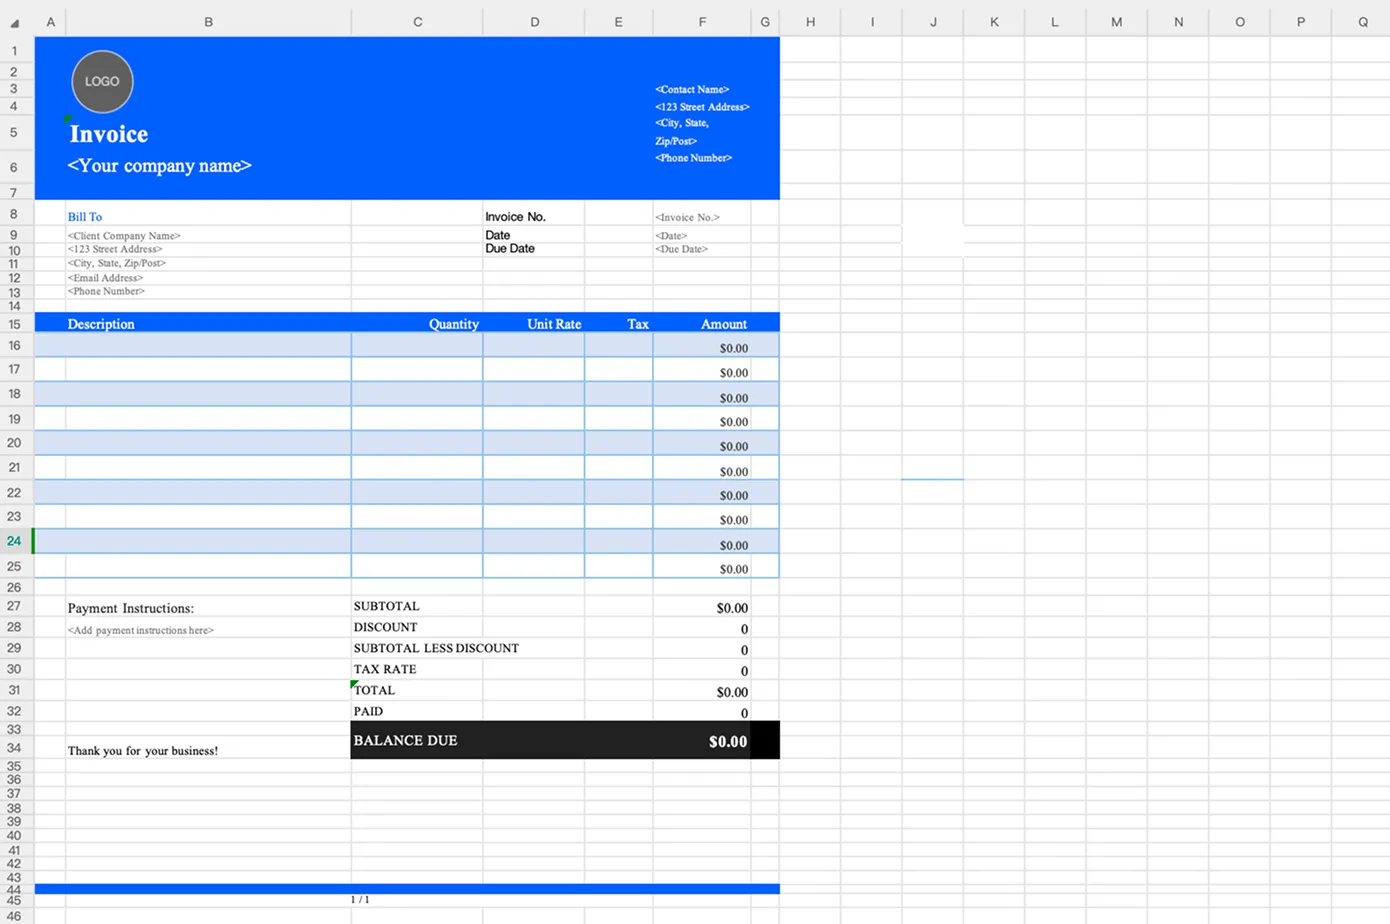Select the Due Date label

pyautogui.click(x=509, y=248)
